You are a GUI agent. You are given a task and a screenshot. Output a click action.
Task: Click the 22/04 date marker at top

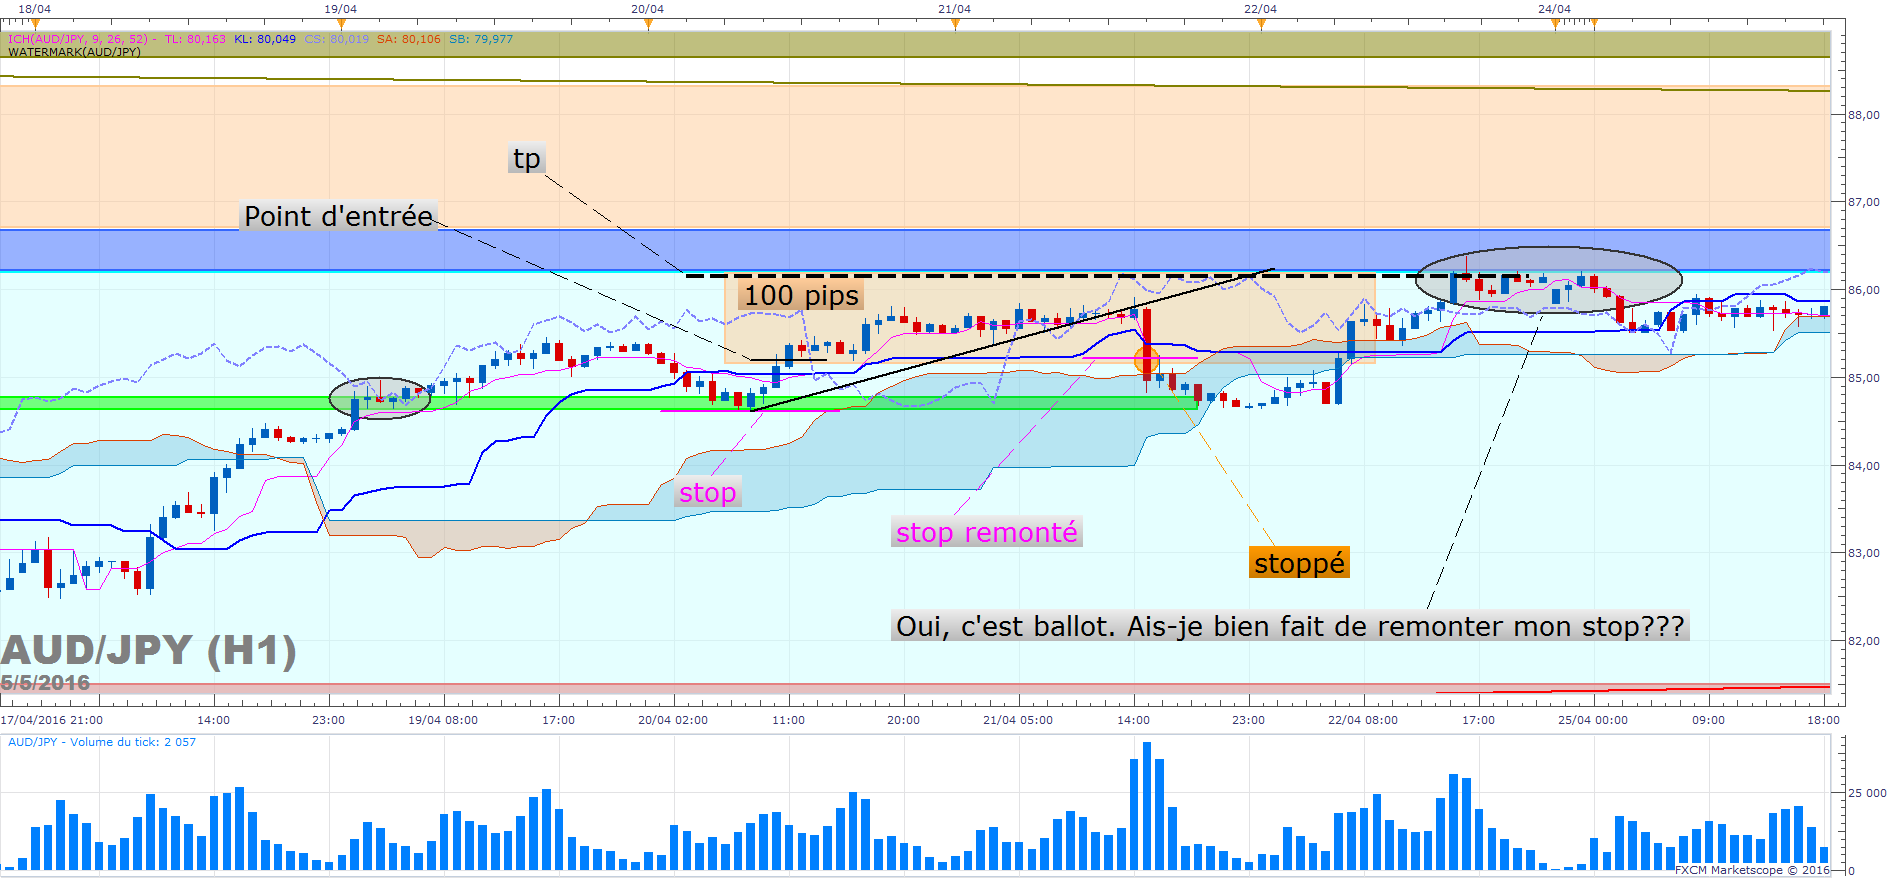click(x=1261, y=23)
